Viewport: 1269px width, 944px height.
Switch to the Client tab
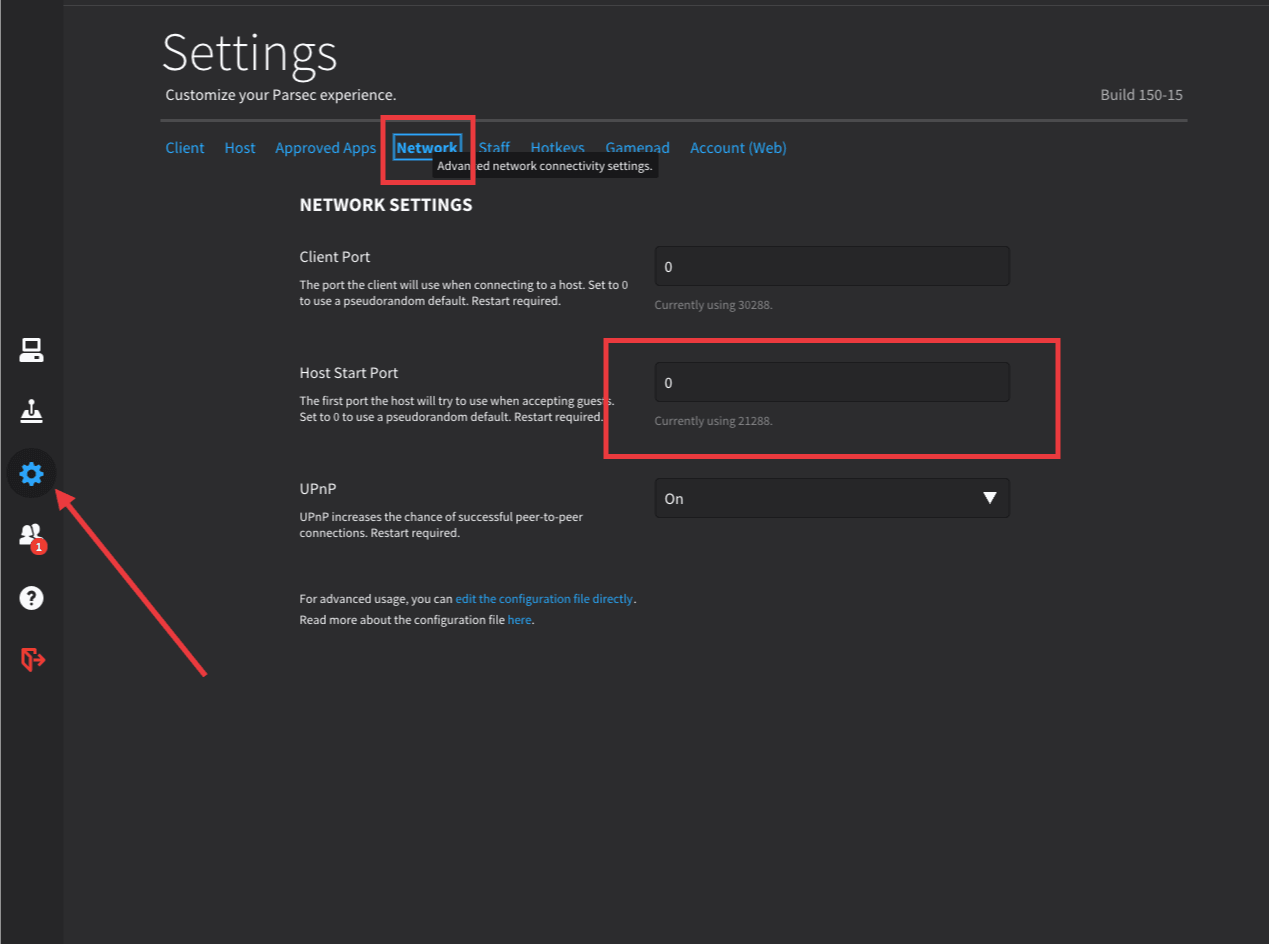click(x=185, y=148)
